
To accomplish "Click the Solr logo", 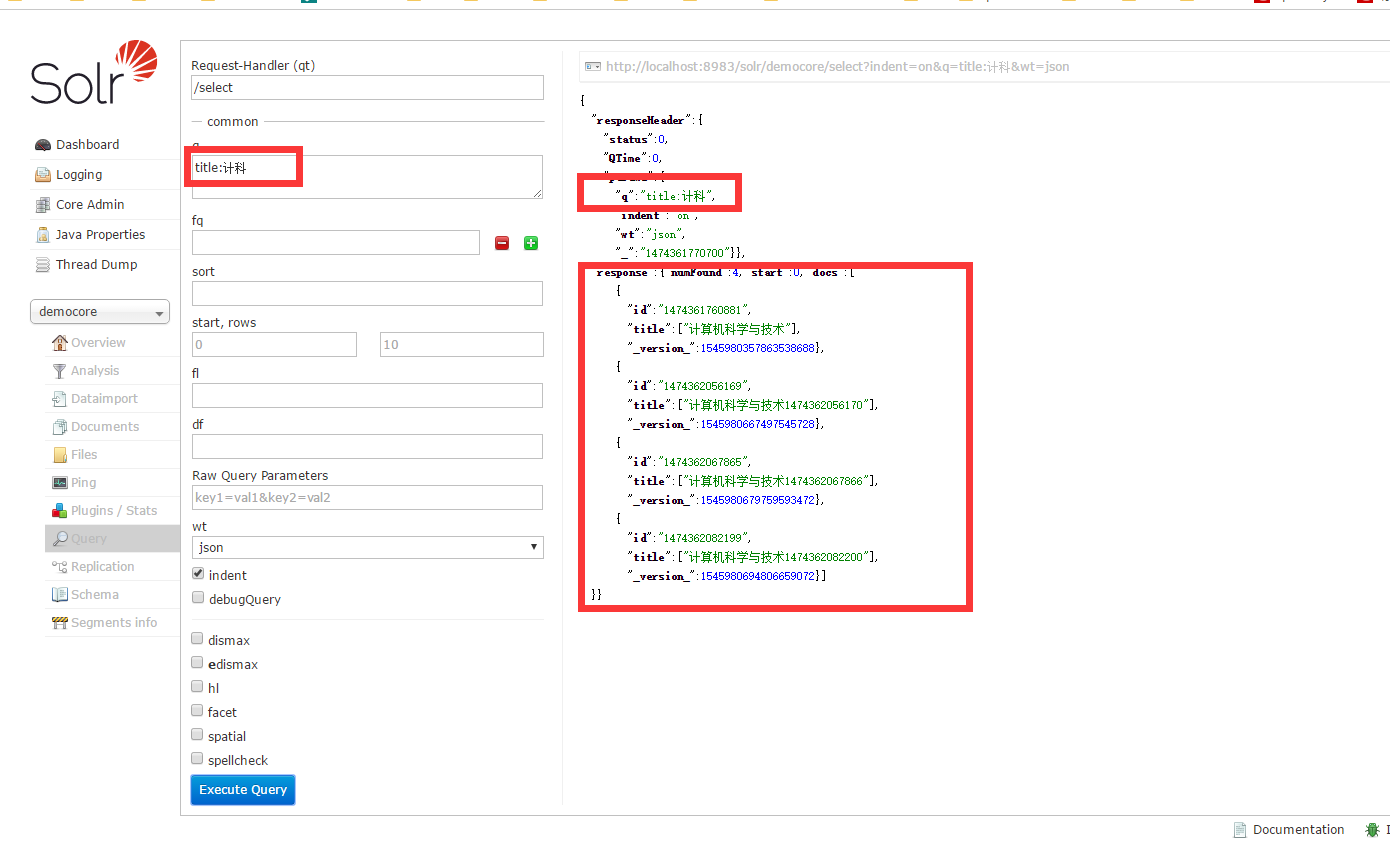I will 94,72.
